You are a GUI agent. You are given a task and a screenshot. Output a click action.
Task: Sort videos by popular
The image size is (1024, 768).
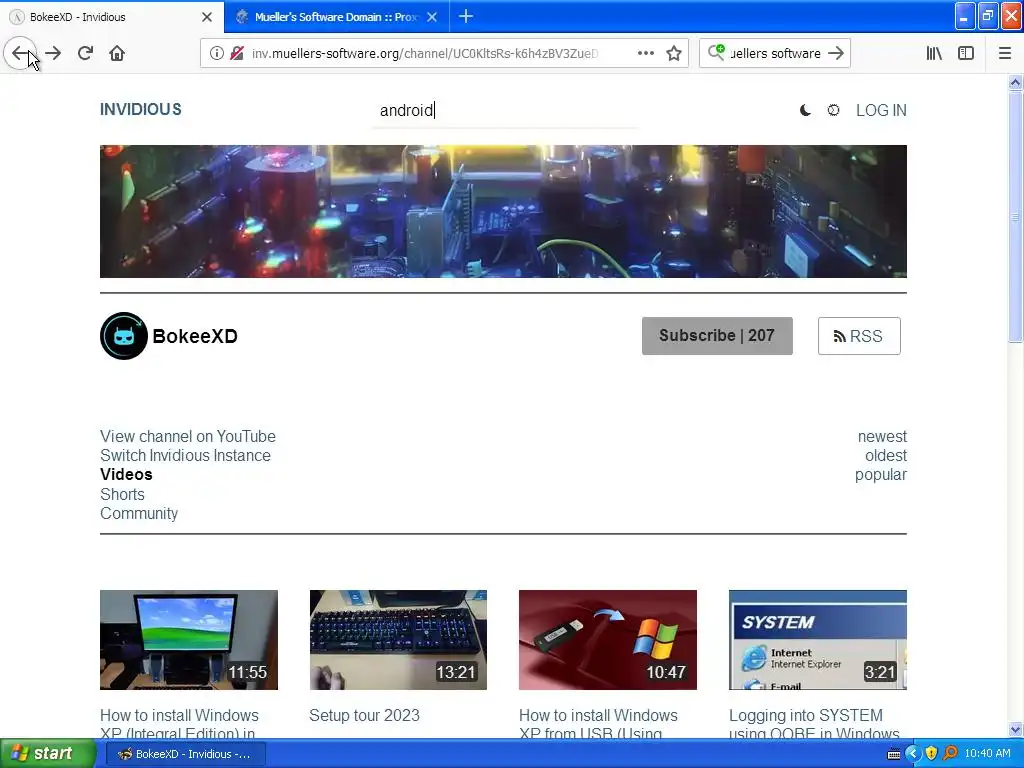pyautogui.click(x=880, y=475)
